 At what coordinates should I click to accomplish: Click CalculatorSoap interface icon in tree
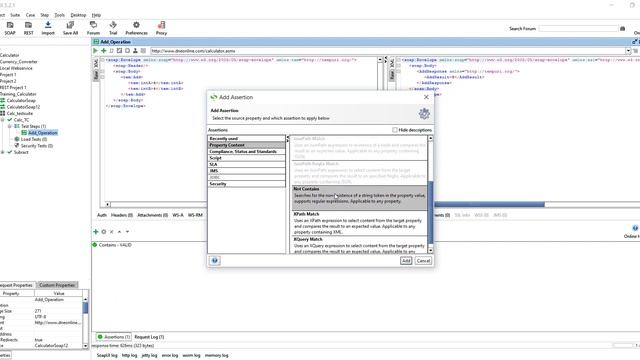tap(2, 100)
